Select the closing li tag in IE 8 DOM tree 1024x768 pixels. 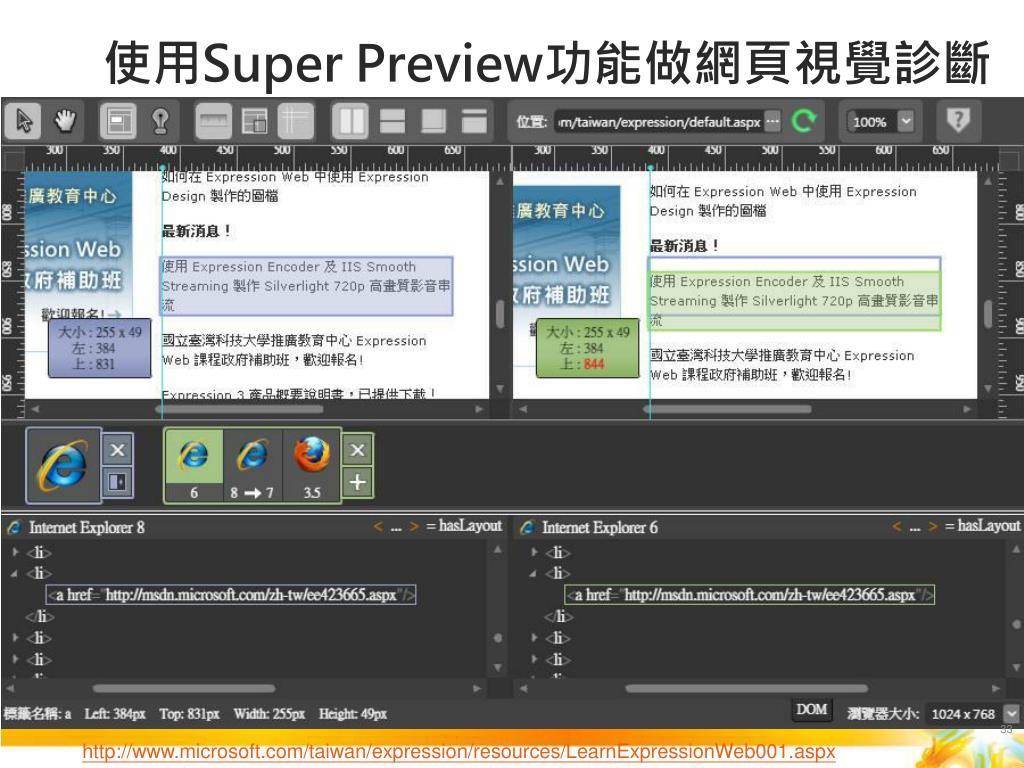point(39,616)
